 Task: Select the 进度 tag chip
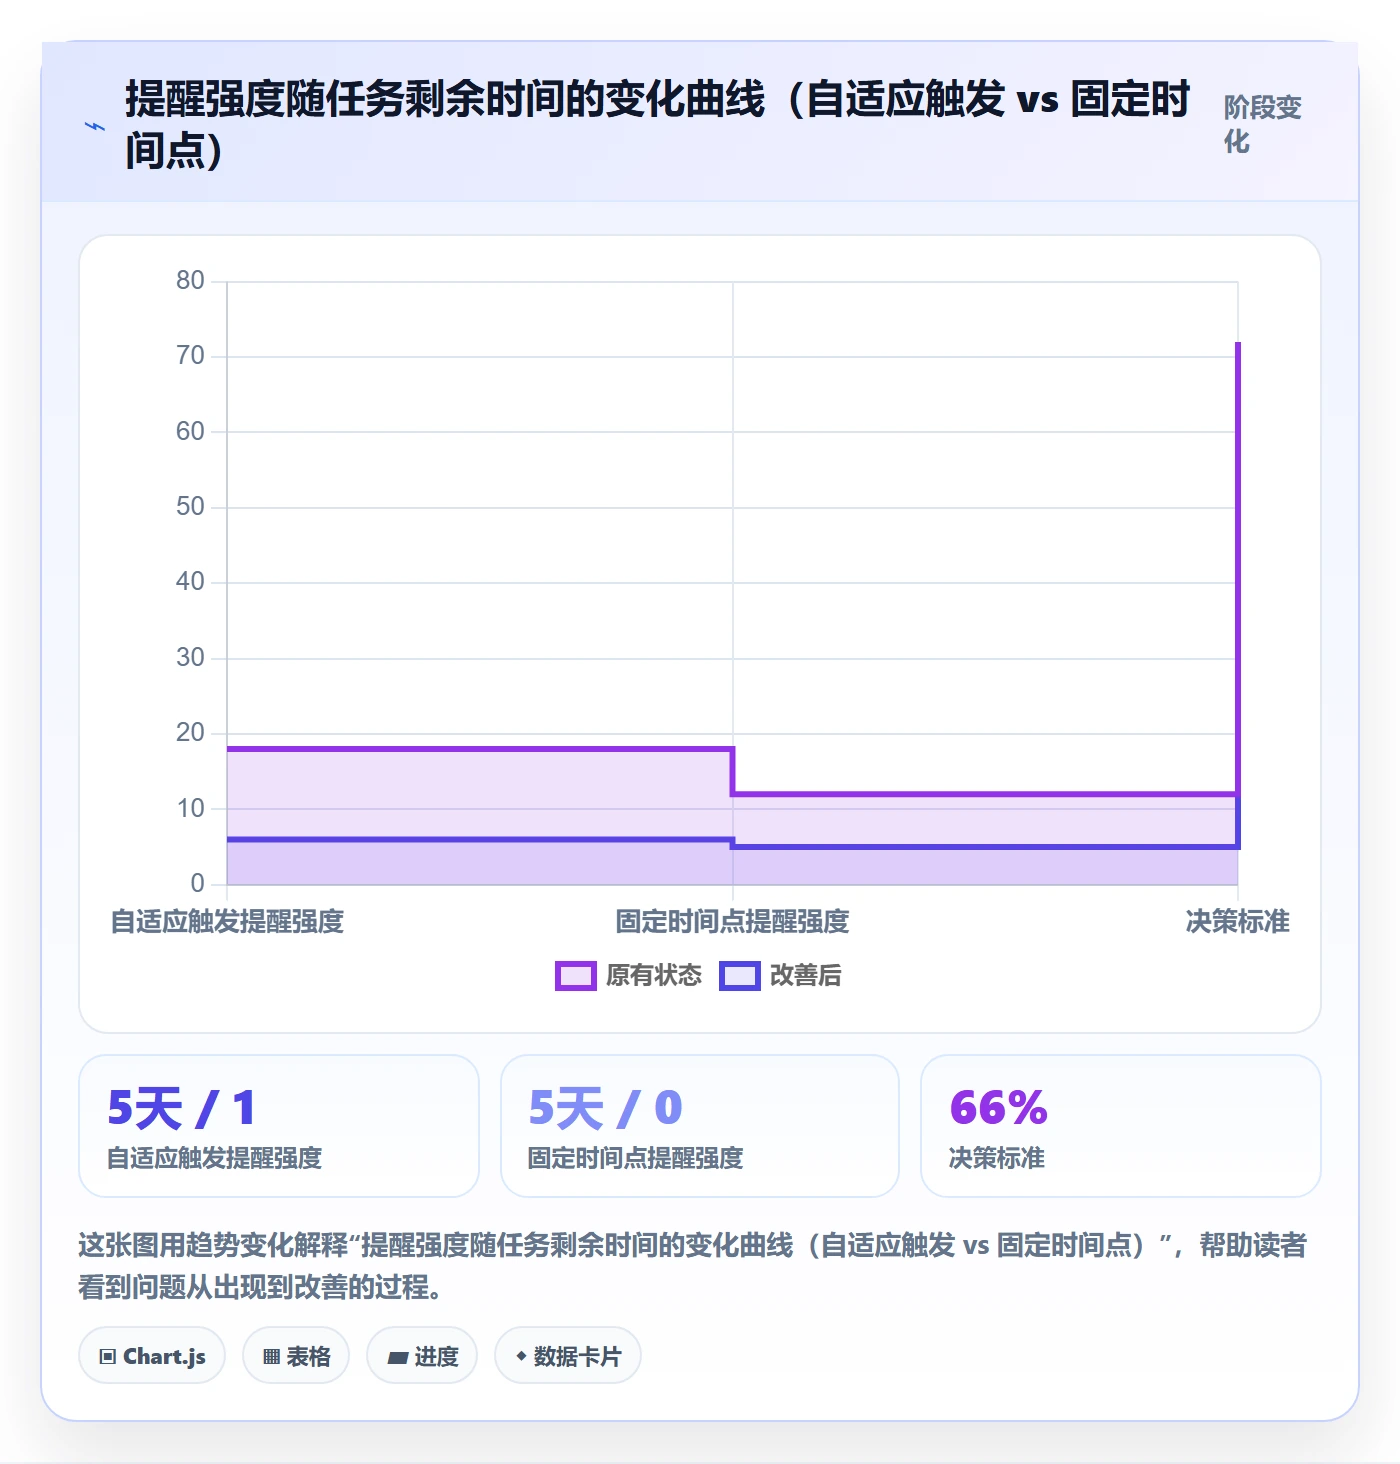click(x=422, y=1356)
